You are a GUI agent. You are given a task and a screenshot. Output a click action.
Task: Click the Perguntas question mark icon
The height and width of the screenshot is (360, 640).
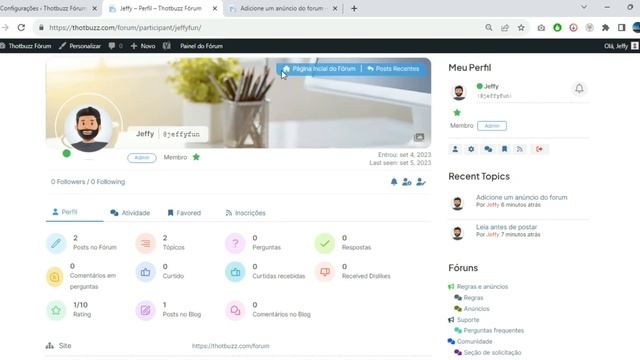click(x=235, y=243)
